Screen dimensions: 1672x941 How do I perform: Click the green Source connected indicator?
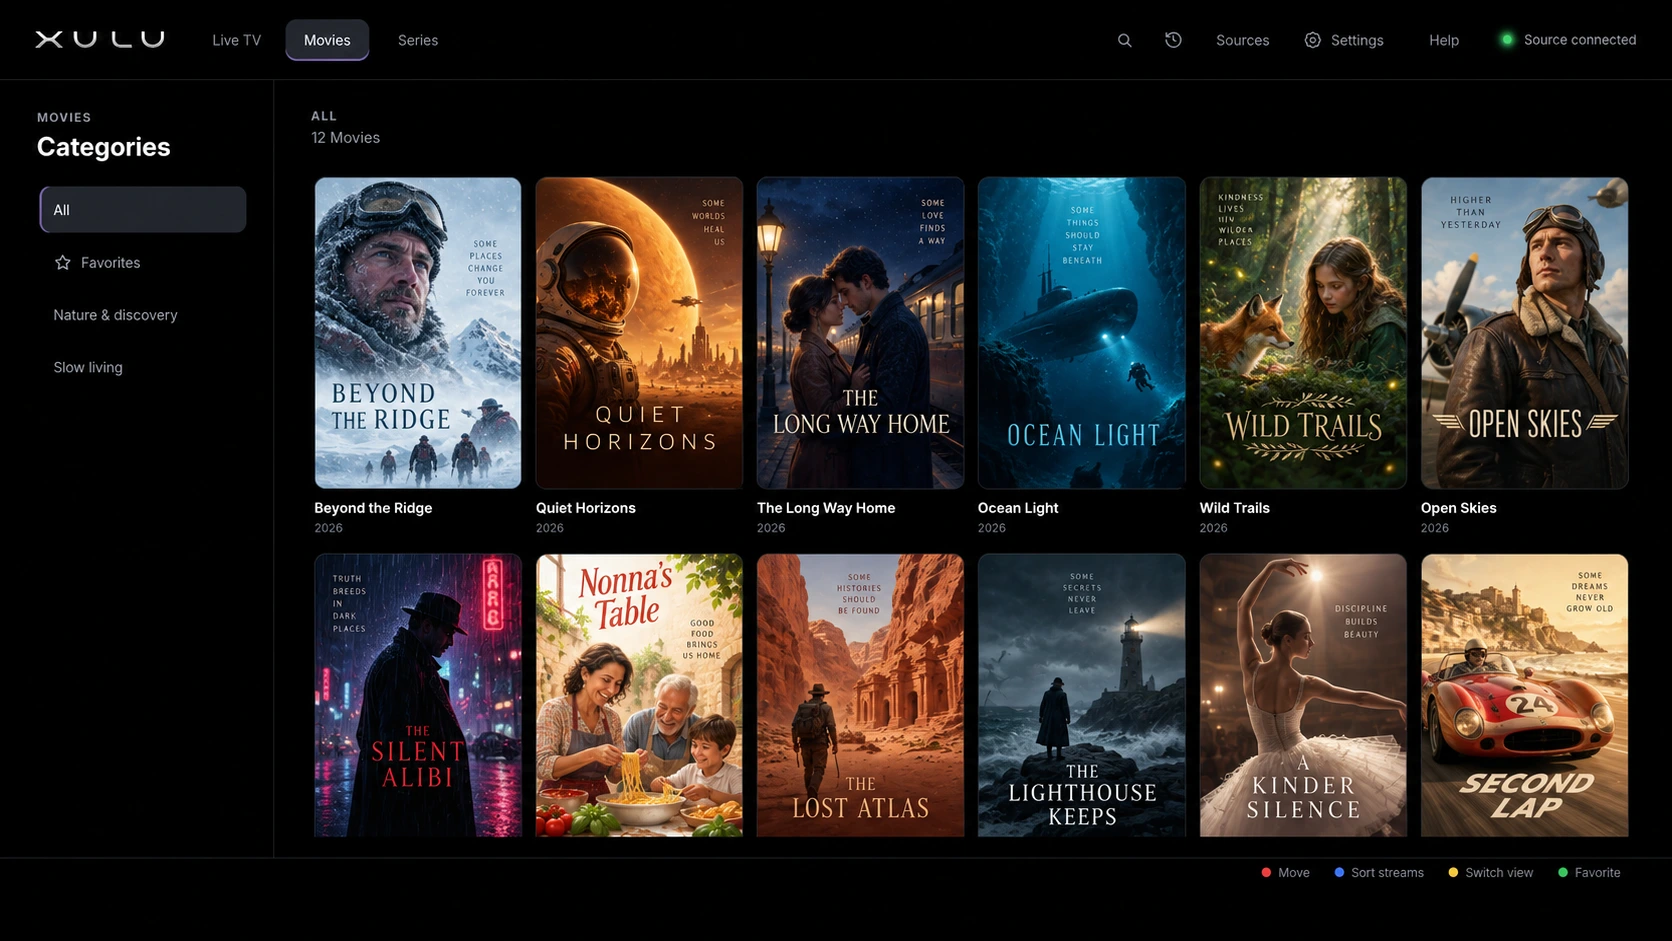pos(1507,40)
